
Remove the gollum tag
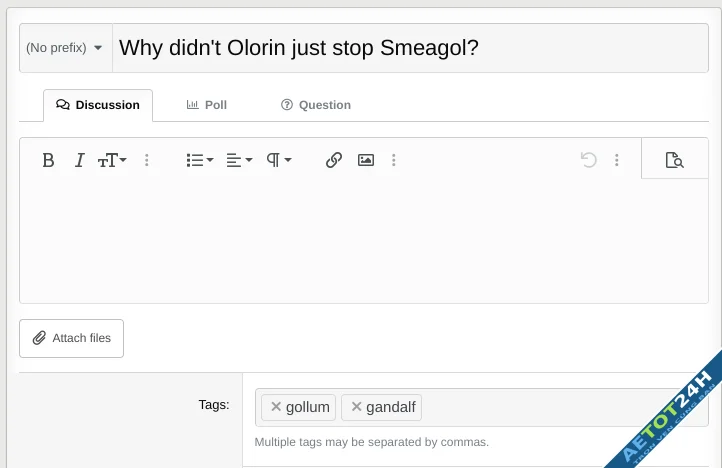point(276,407)
